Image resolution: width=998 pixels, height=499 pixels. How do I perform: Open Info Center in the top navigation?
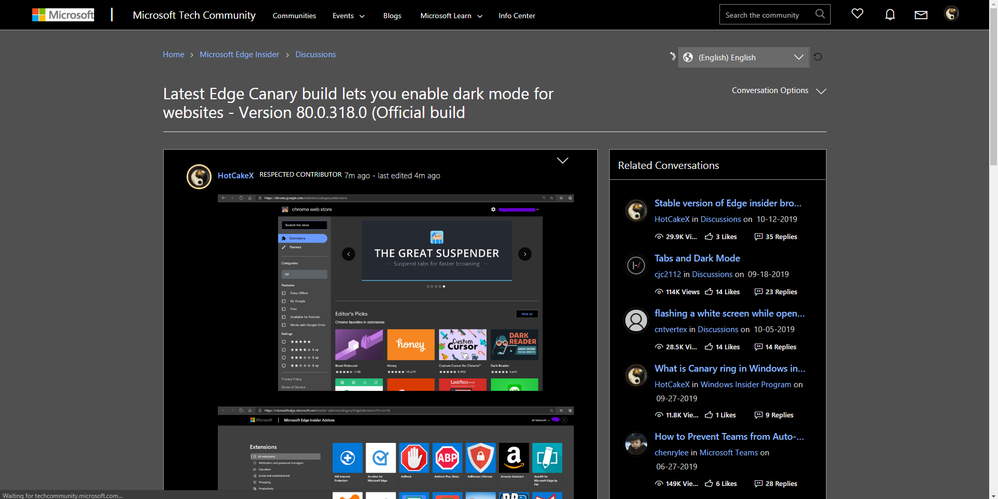(x=517, y=15)
